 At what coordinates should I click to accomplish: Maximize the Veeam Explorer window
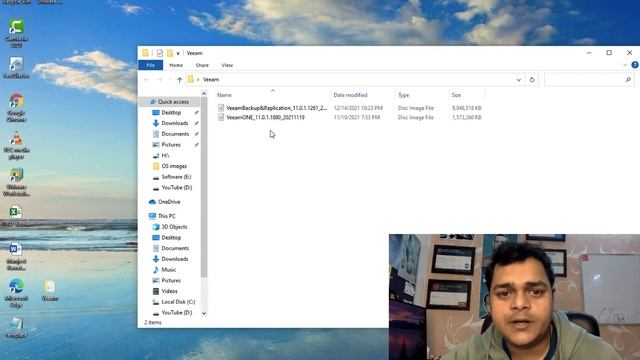(609, 53)
